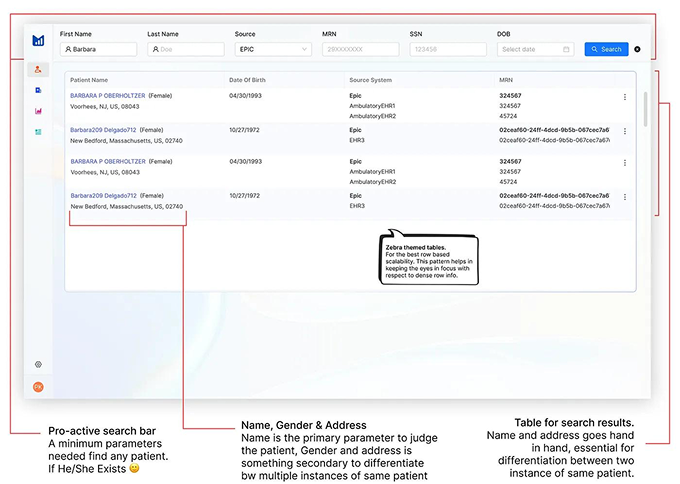Click the Date Of Birth column header

pos(247,80)
